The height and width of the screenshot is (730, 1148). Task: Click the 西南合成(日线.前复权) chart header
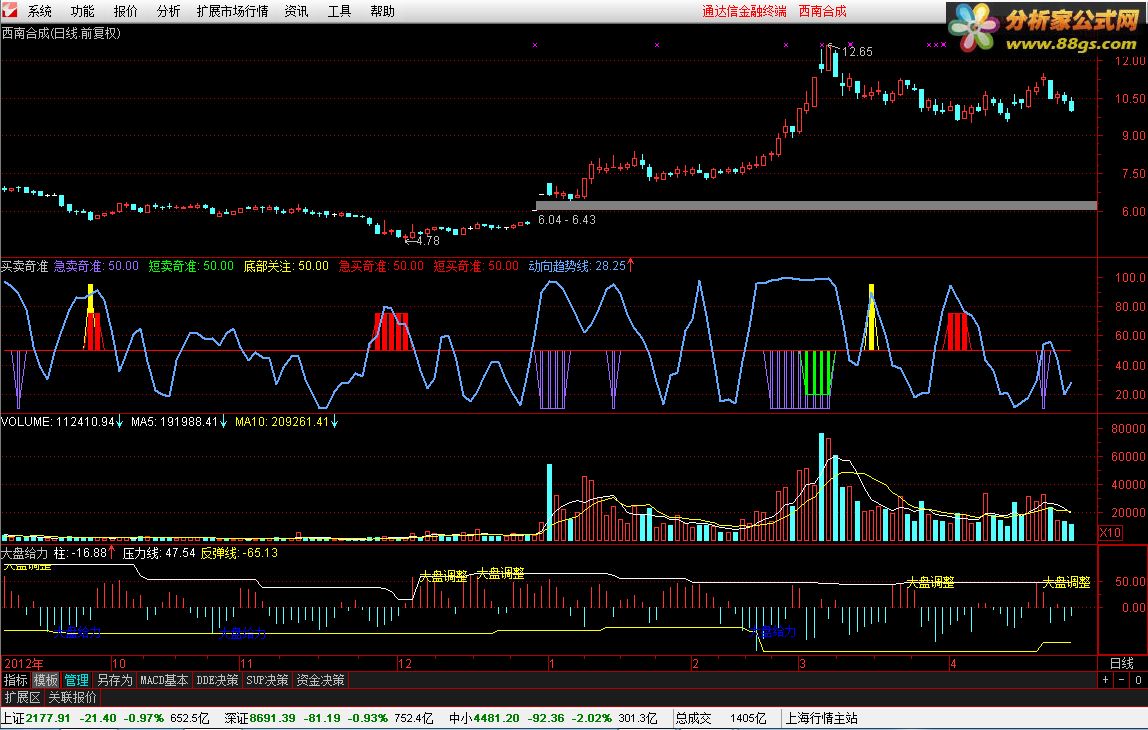61,33
